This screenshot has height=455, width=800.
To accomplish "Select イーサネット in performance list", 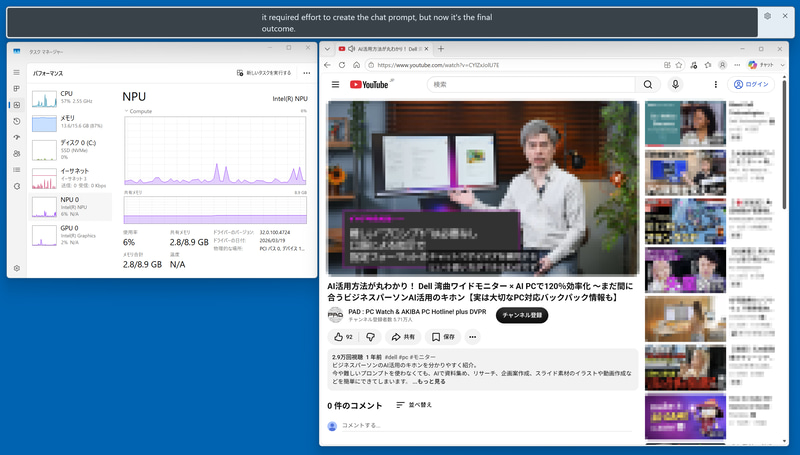I will click(x=70, y=179).
